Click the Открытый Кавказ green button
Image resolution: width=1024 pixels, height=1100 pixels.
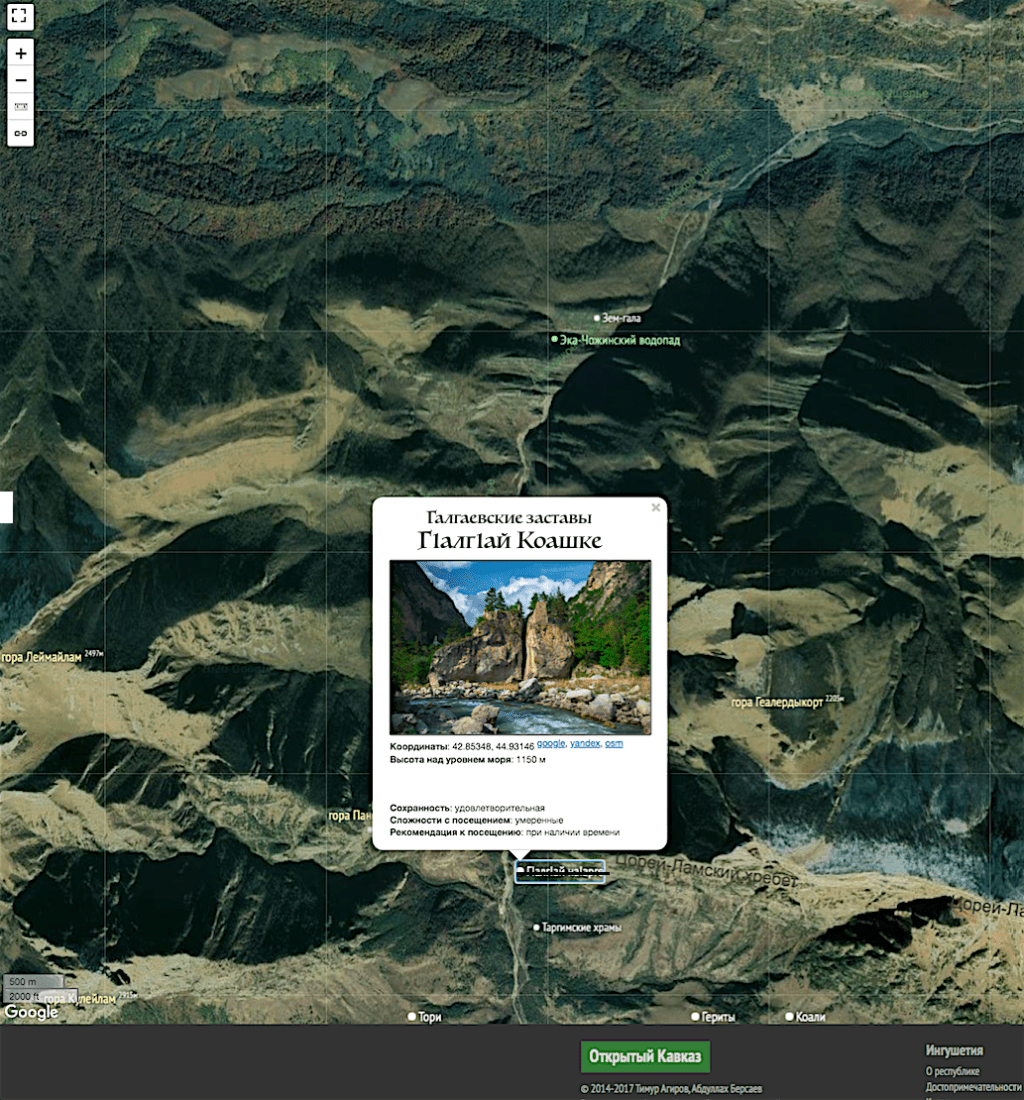(645, 1057)
